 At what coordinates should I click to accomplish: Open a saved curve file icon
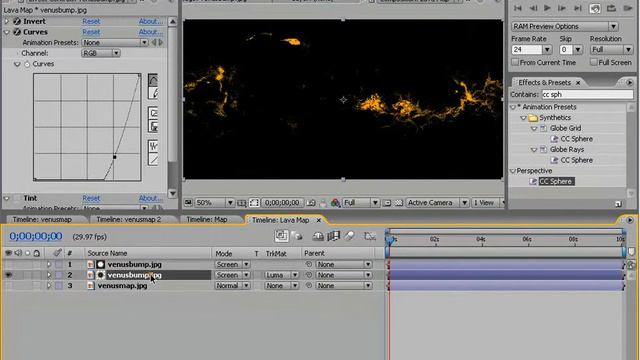click(153, 113)
